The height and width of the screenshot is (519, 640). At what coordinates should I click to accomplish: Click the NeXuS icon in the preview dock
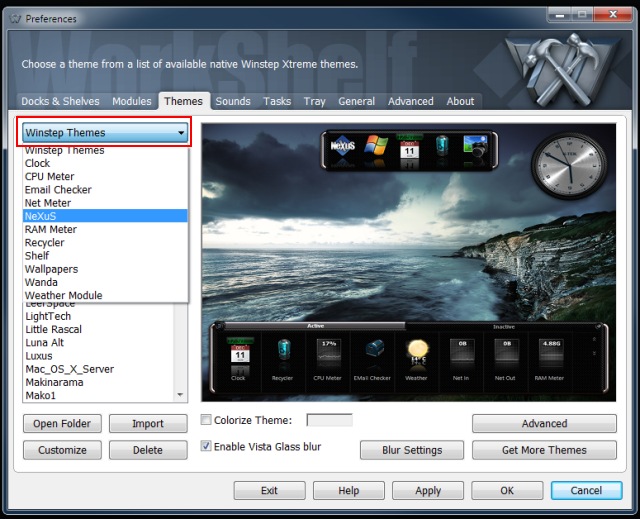(x=343, y=149)
